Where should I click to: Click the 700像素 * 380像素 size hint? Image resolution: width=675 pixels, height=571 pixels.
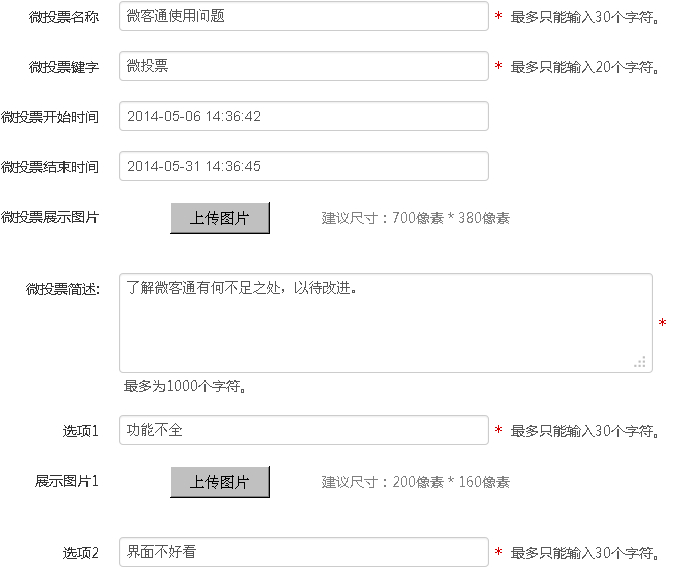coord(415,218)
